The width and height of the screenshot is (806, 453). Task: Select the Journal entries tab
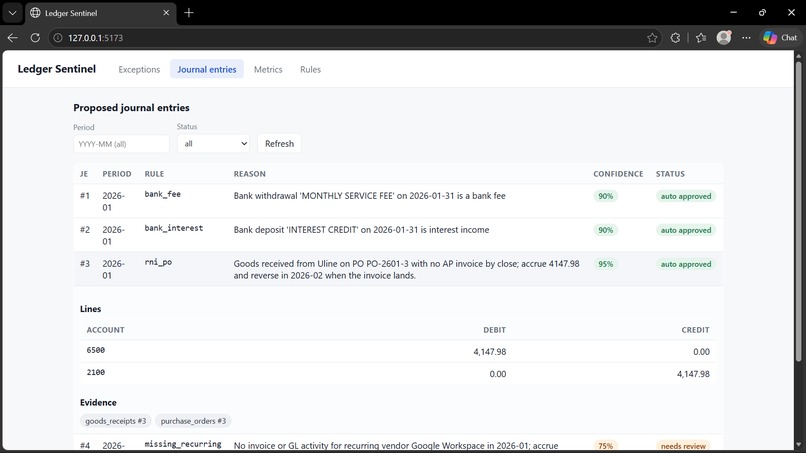pyautogui.click(x=207, y=69)
